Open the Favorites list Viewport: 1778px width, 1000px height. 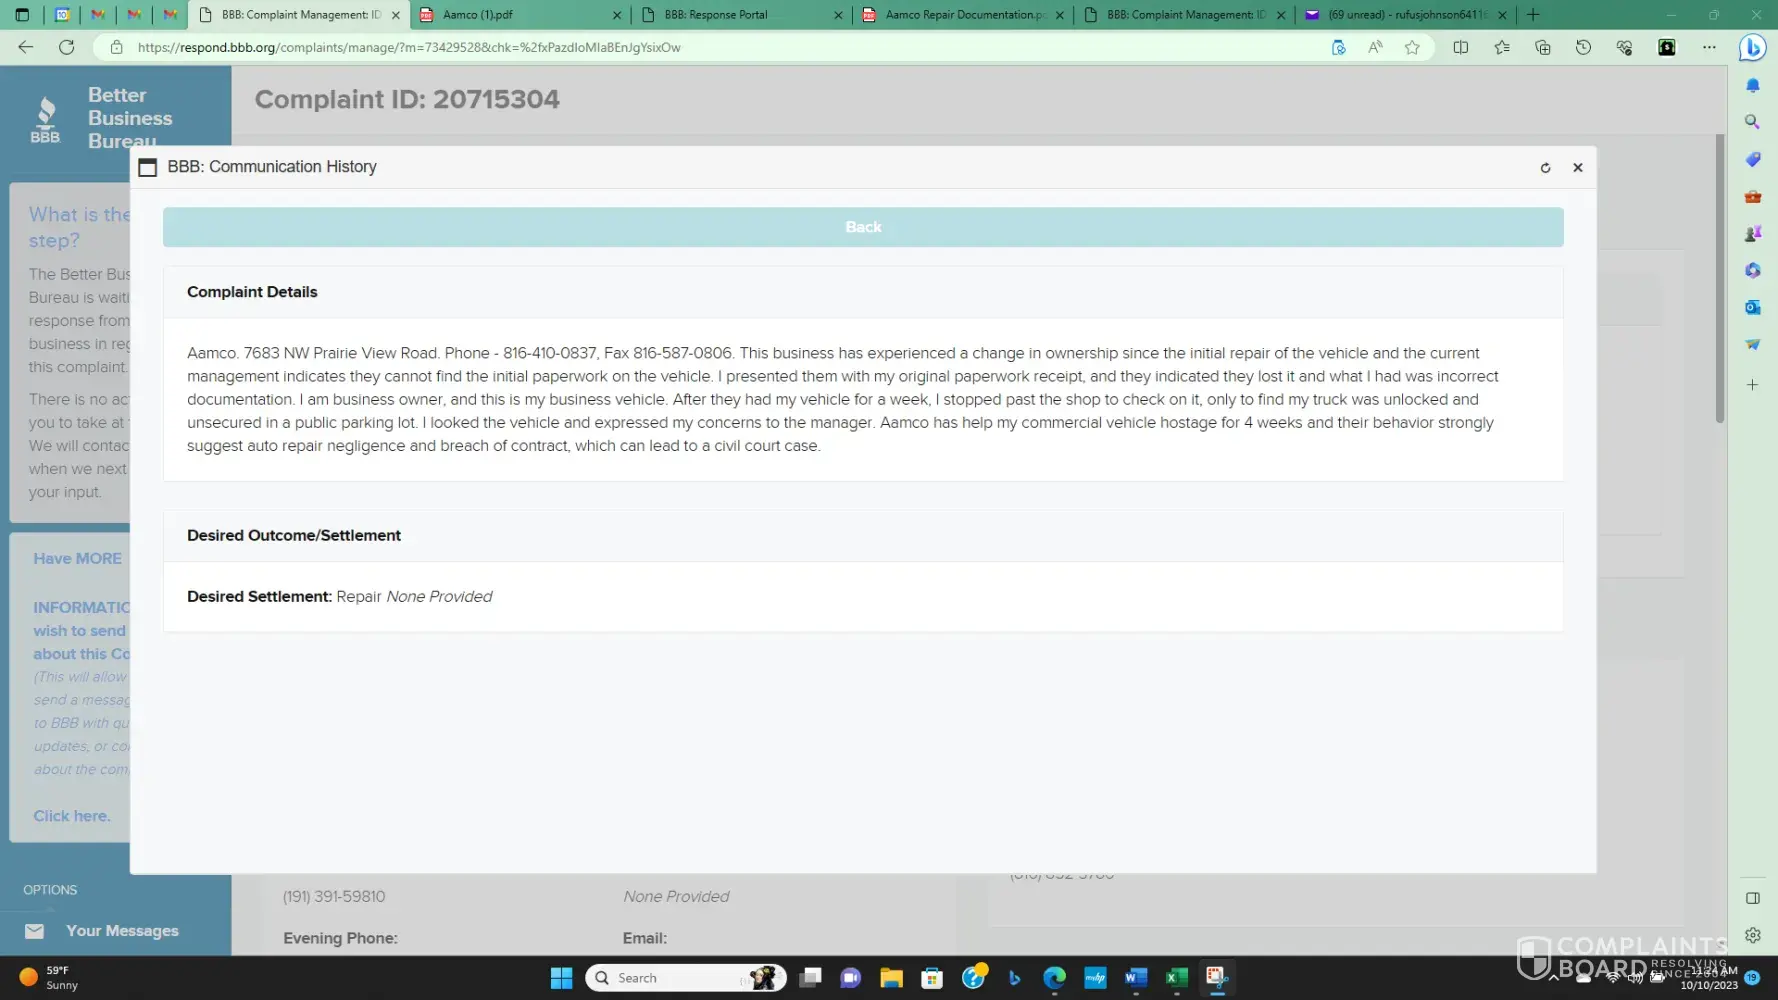pyautogui.click(x=1502, y=47)
